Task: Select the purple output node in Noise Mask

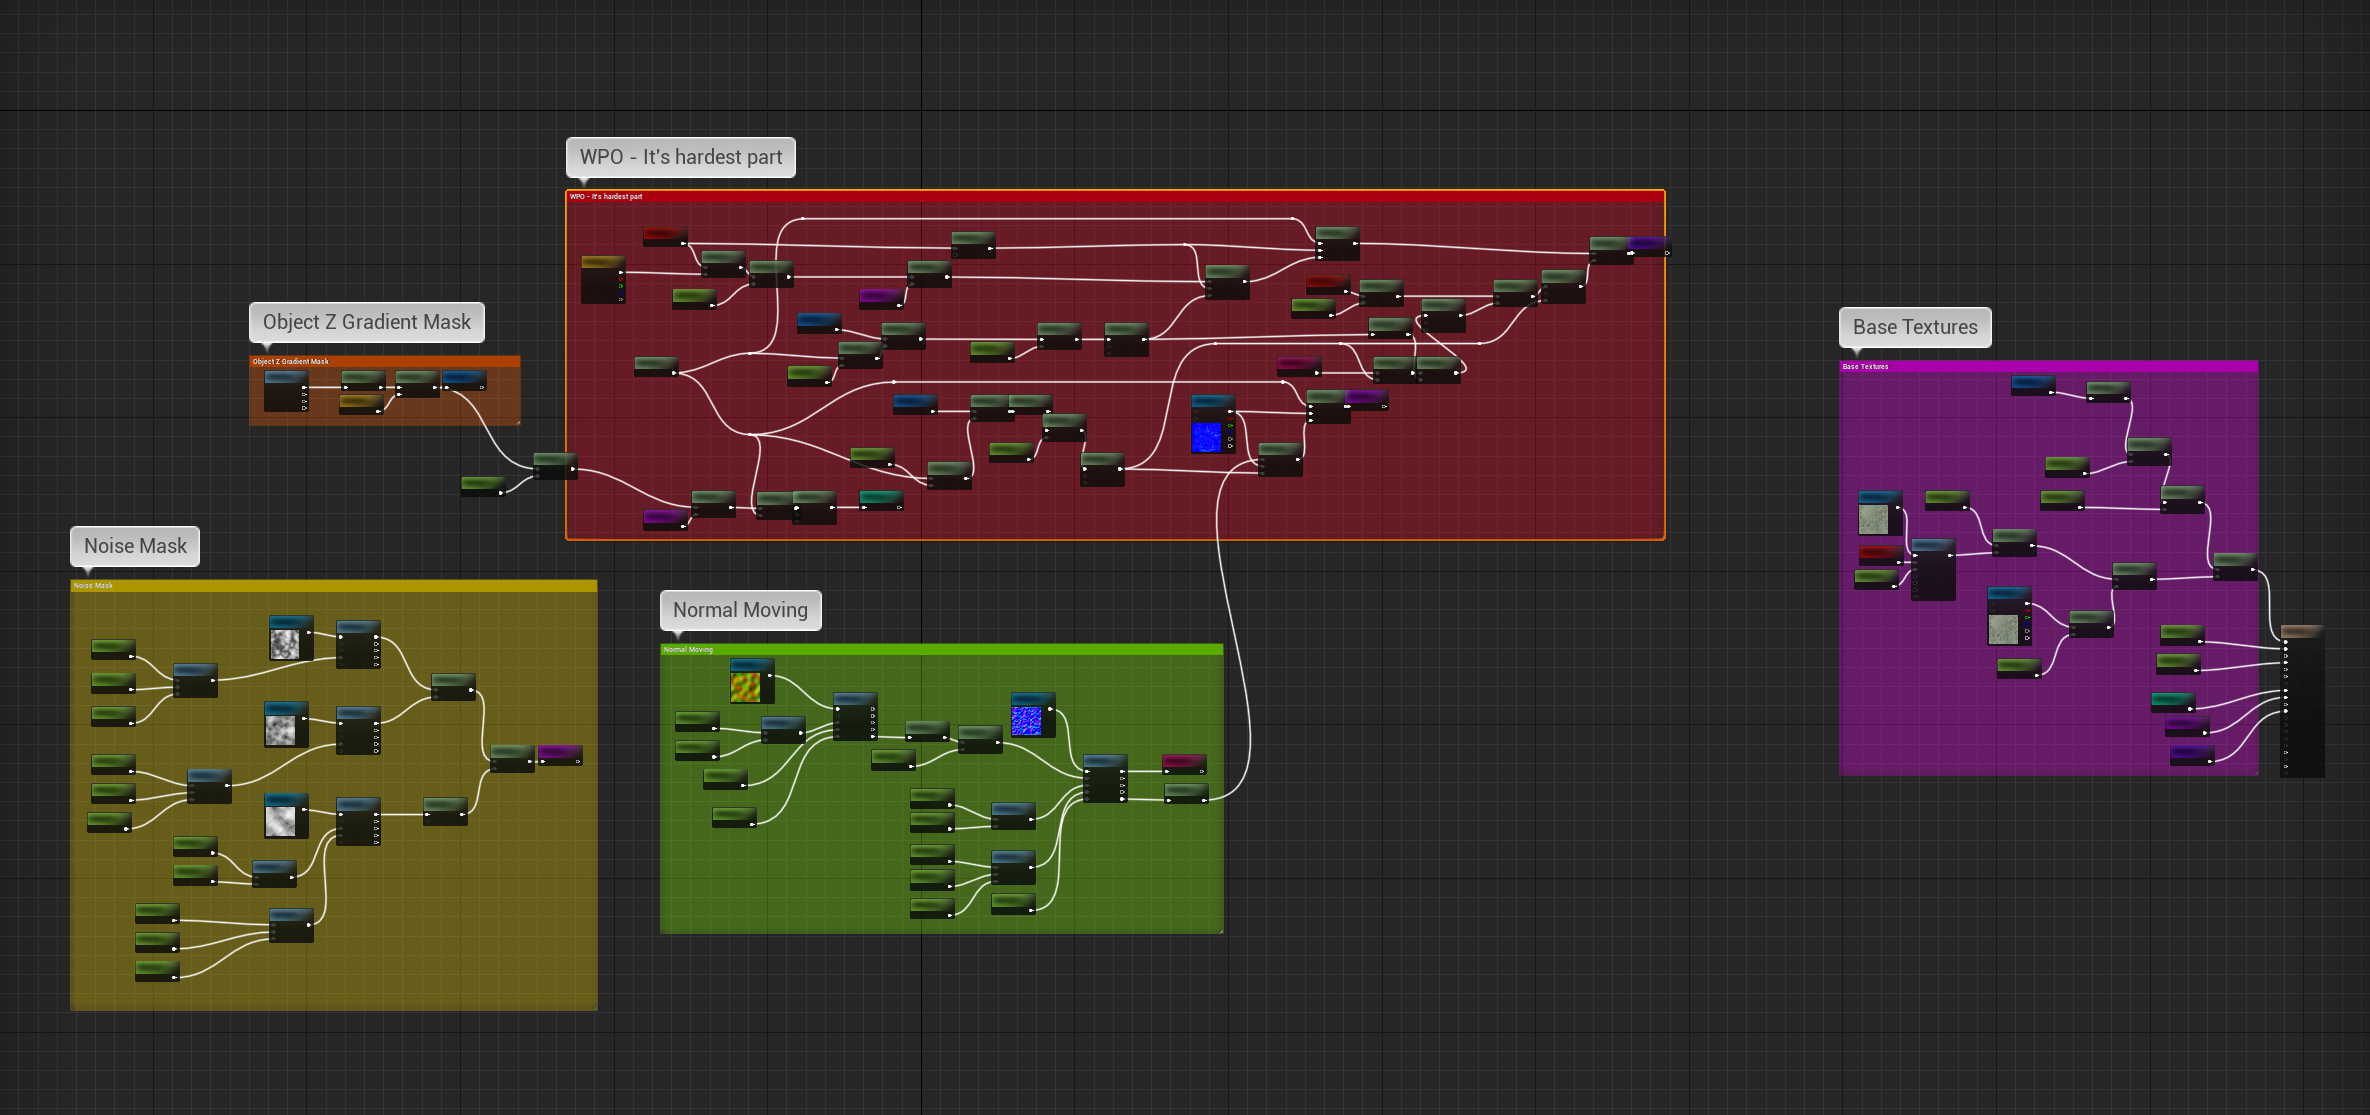Action: pos(560,755)
